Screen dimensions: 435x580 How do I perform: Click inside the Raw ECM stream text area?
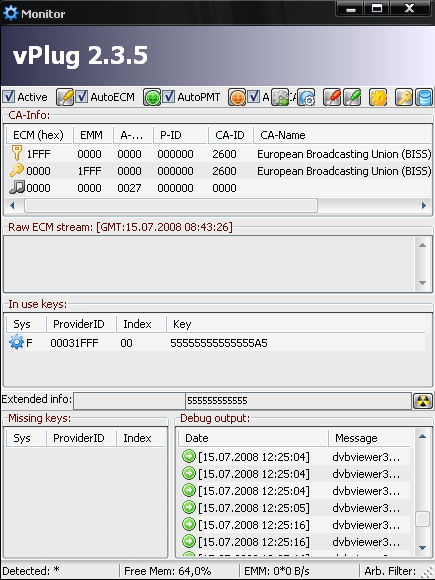(x=209, y=264)
